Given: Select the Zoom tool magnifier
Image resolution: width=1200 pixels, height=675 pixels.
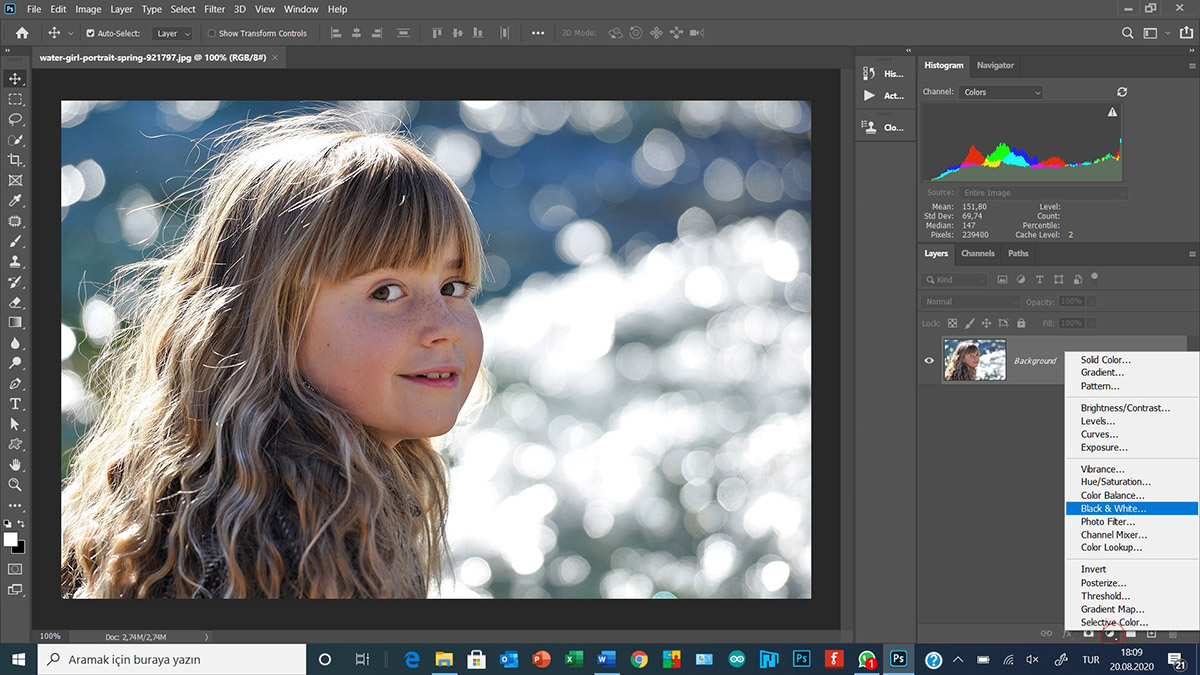Looking at the screenshot, I should click(x=15, y=484).
